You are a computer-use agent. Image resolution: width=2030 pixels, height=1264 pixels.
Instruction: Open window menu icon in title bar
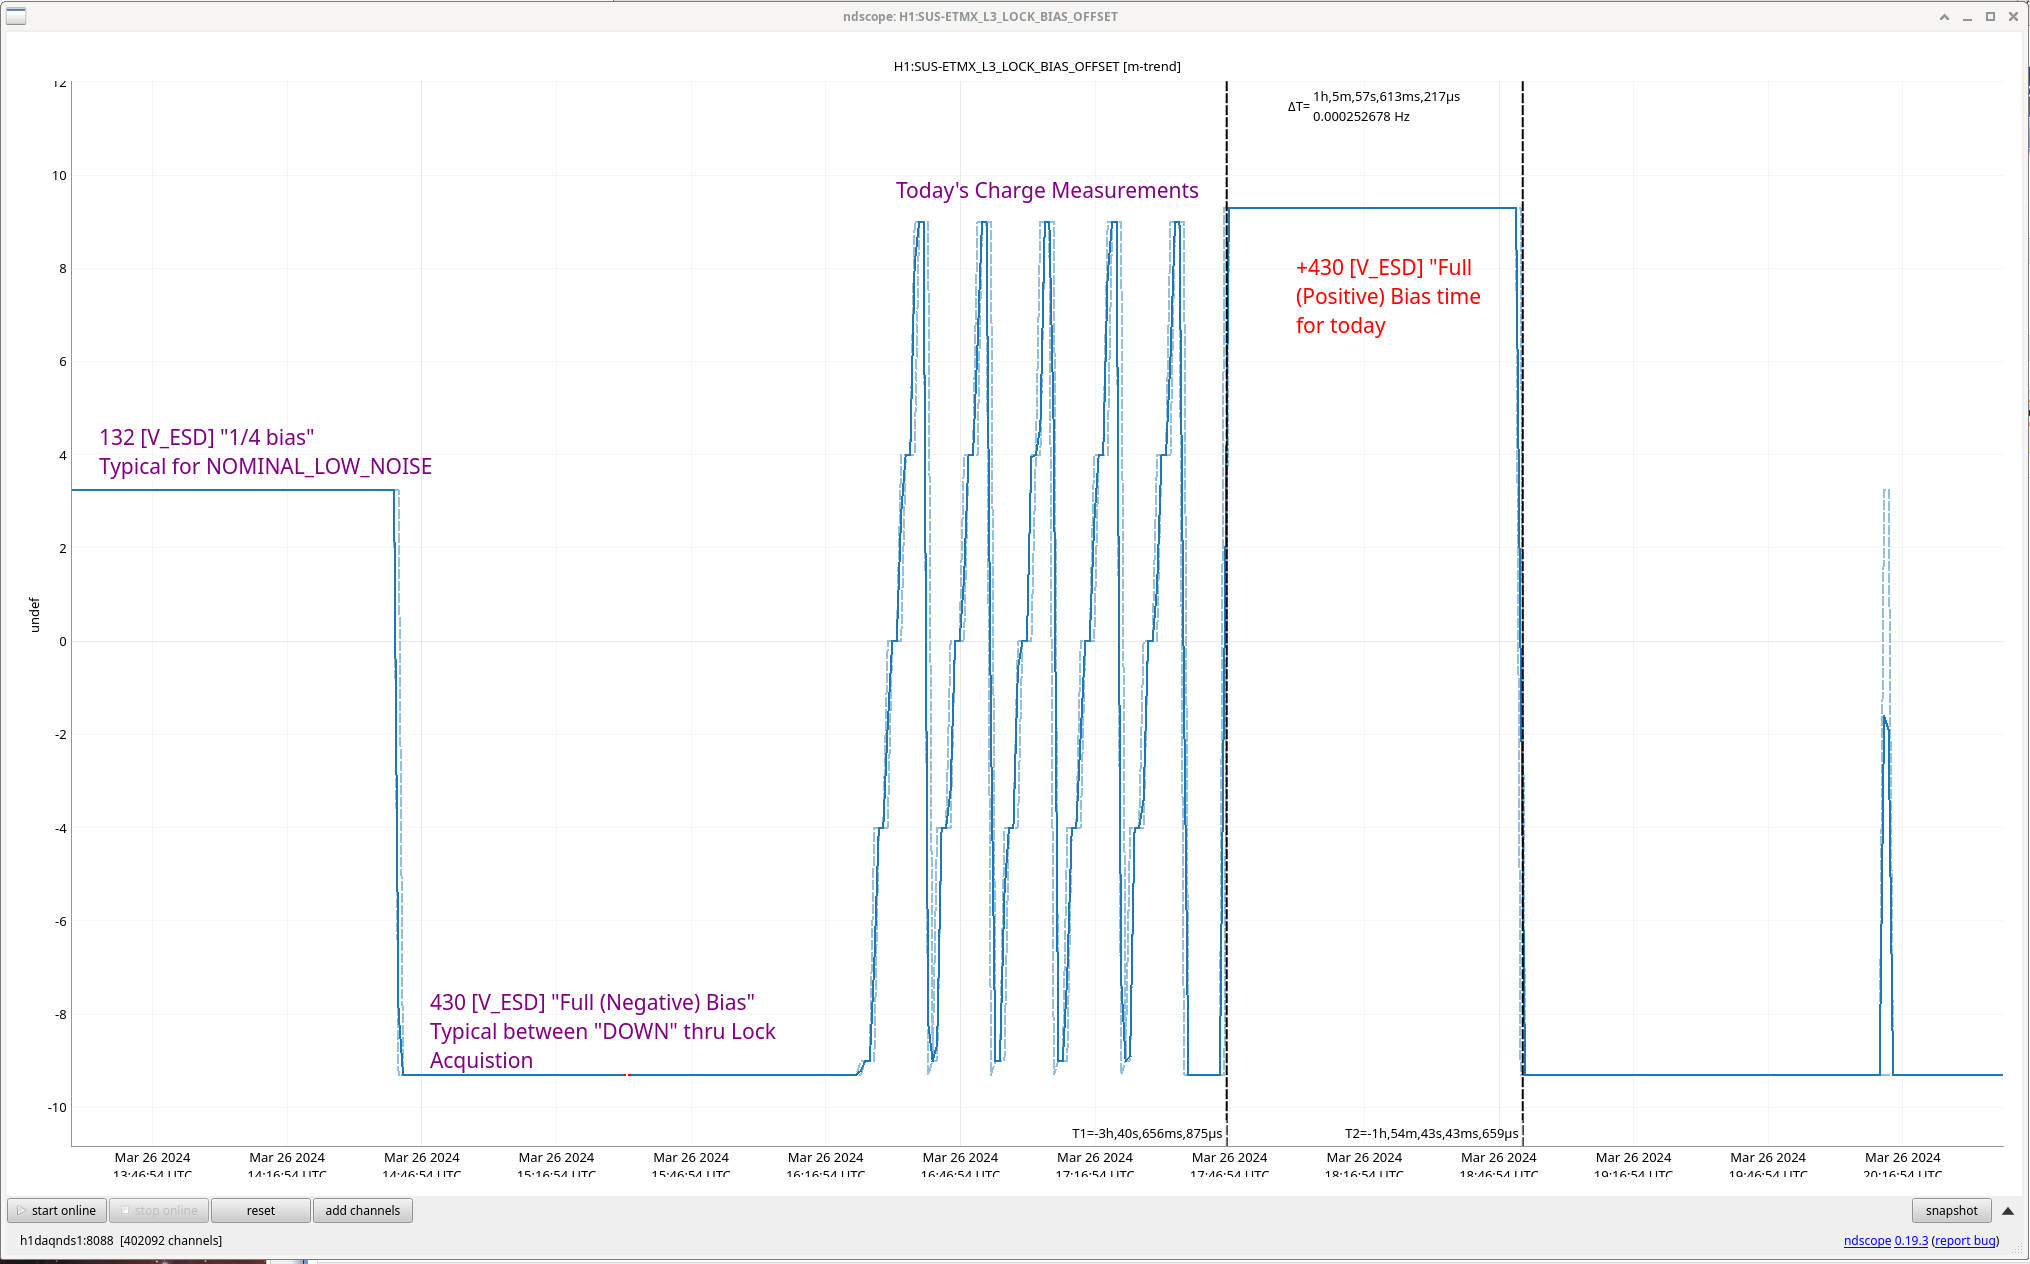[16, 16]
